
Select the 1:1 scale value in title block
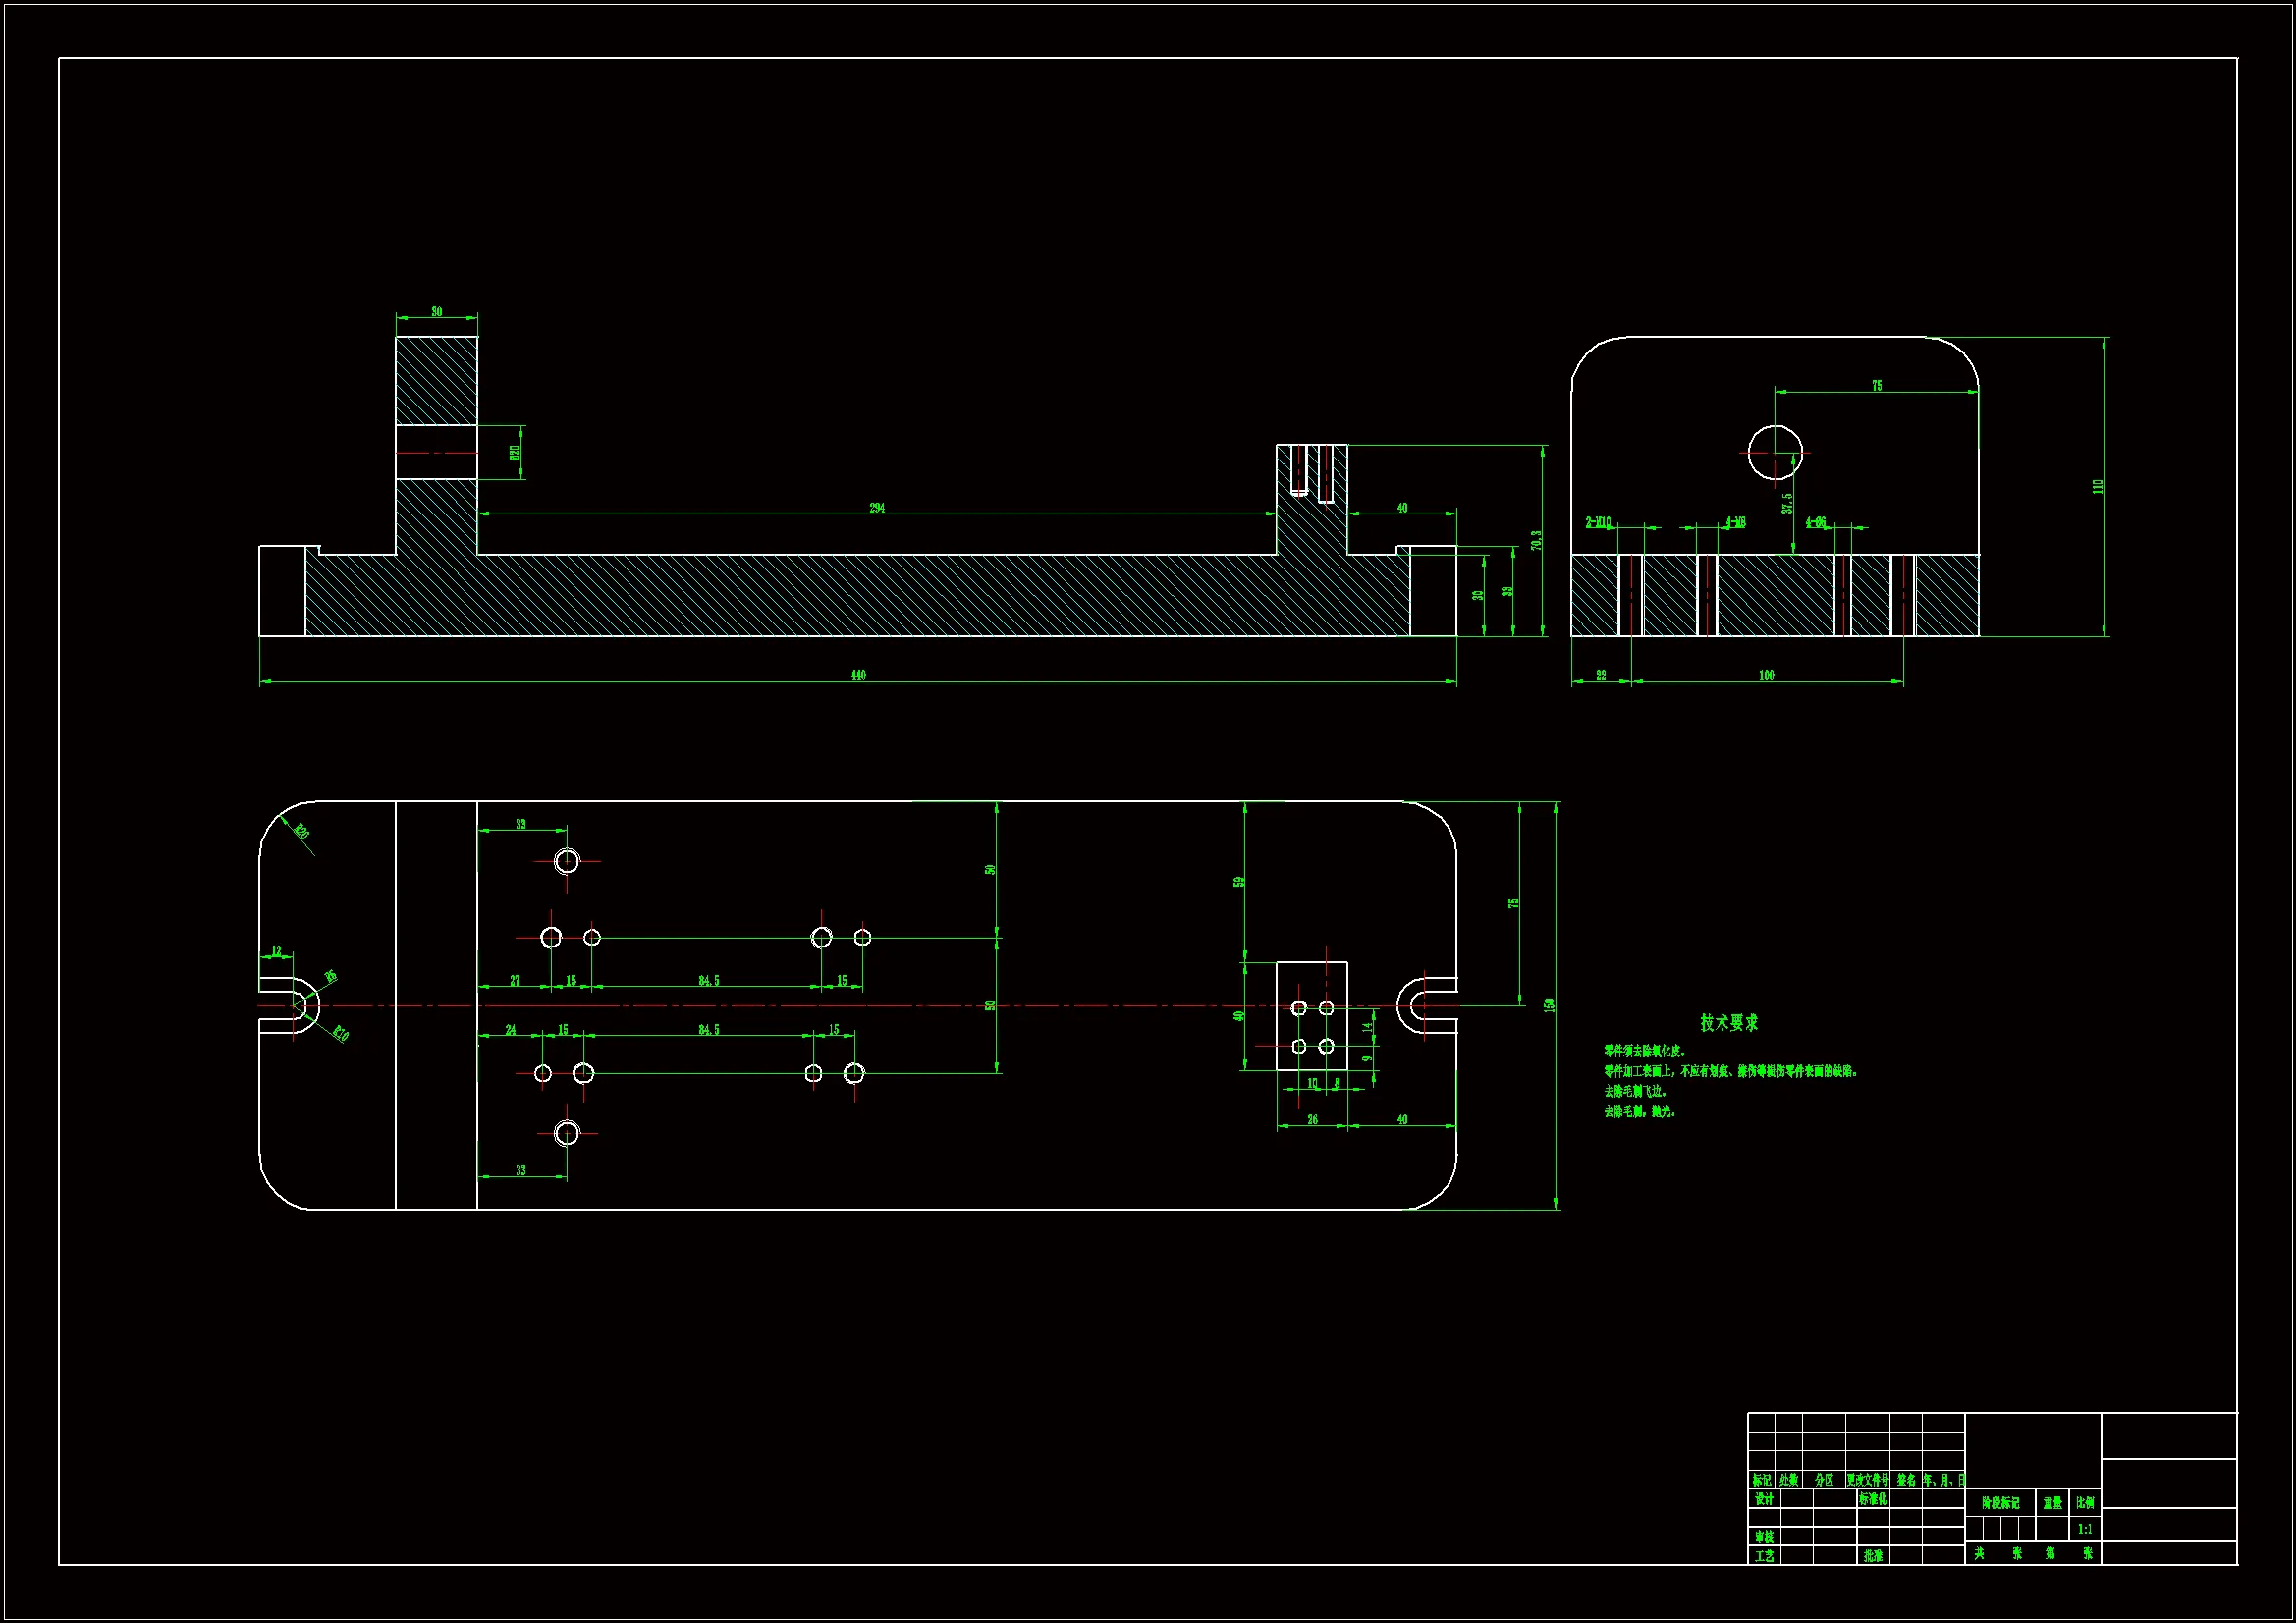[x=2085, y=1528]
